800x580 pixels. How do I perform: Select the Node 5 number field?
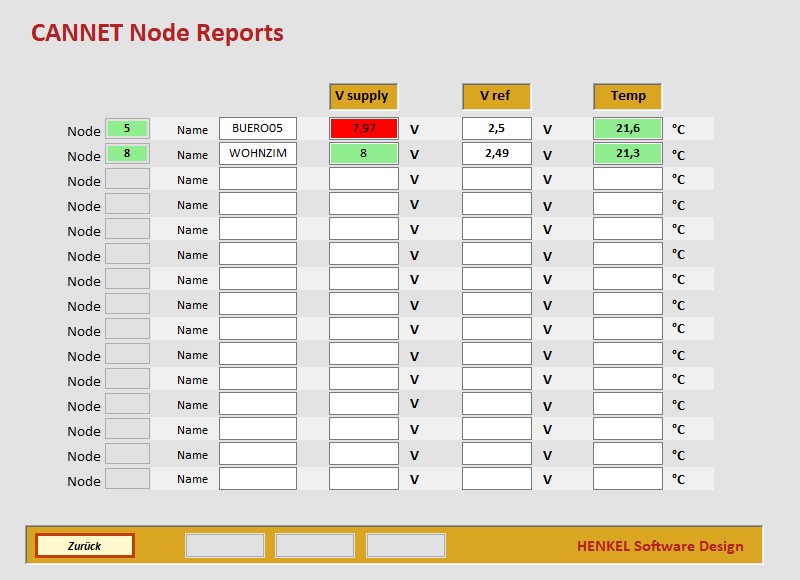coord(129,130)
